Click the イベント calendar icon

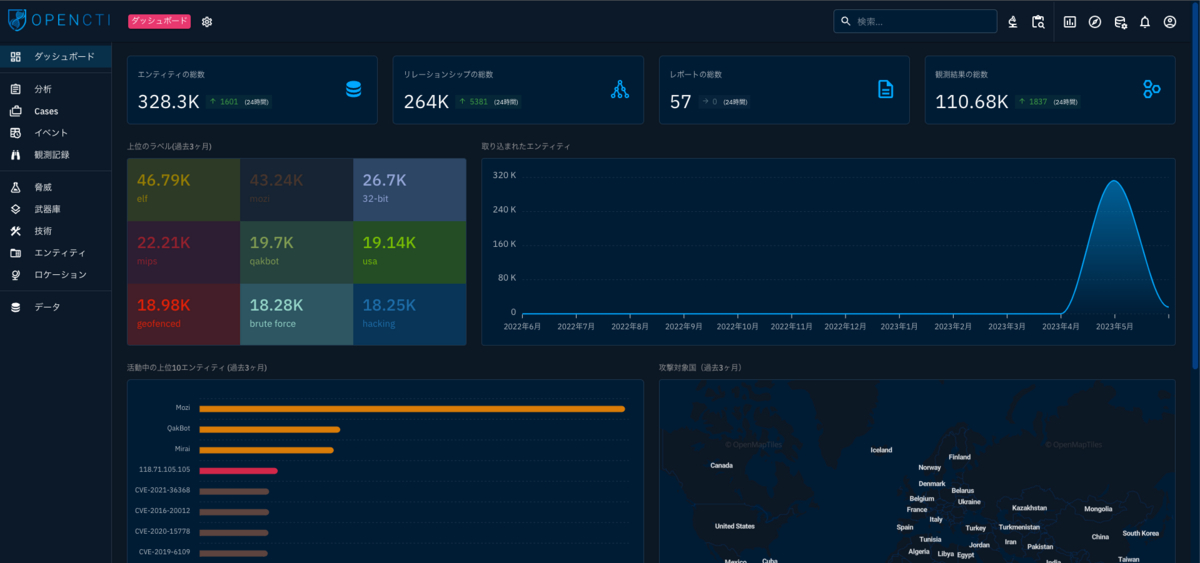15,133
